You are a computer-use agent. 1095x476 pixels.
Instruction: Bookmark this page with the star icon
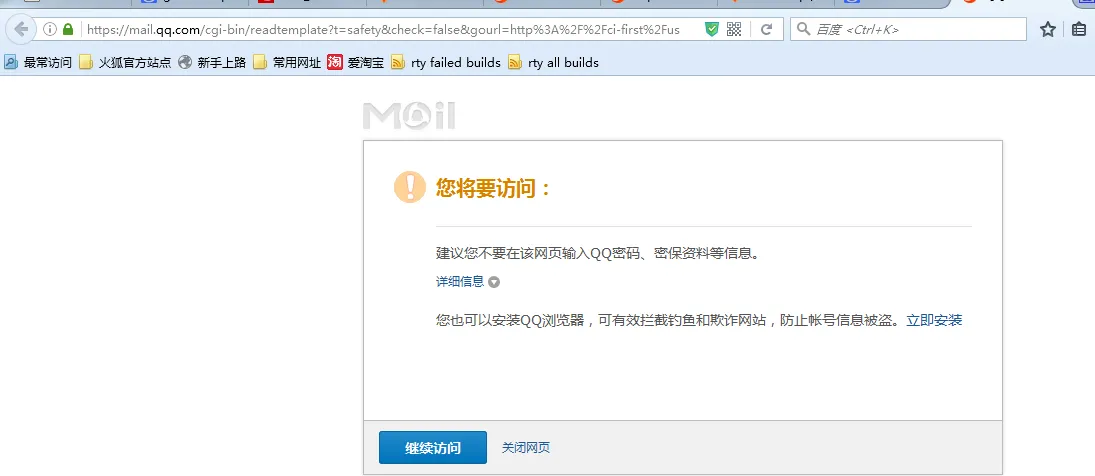[x=1048, y=29]
